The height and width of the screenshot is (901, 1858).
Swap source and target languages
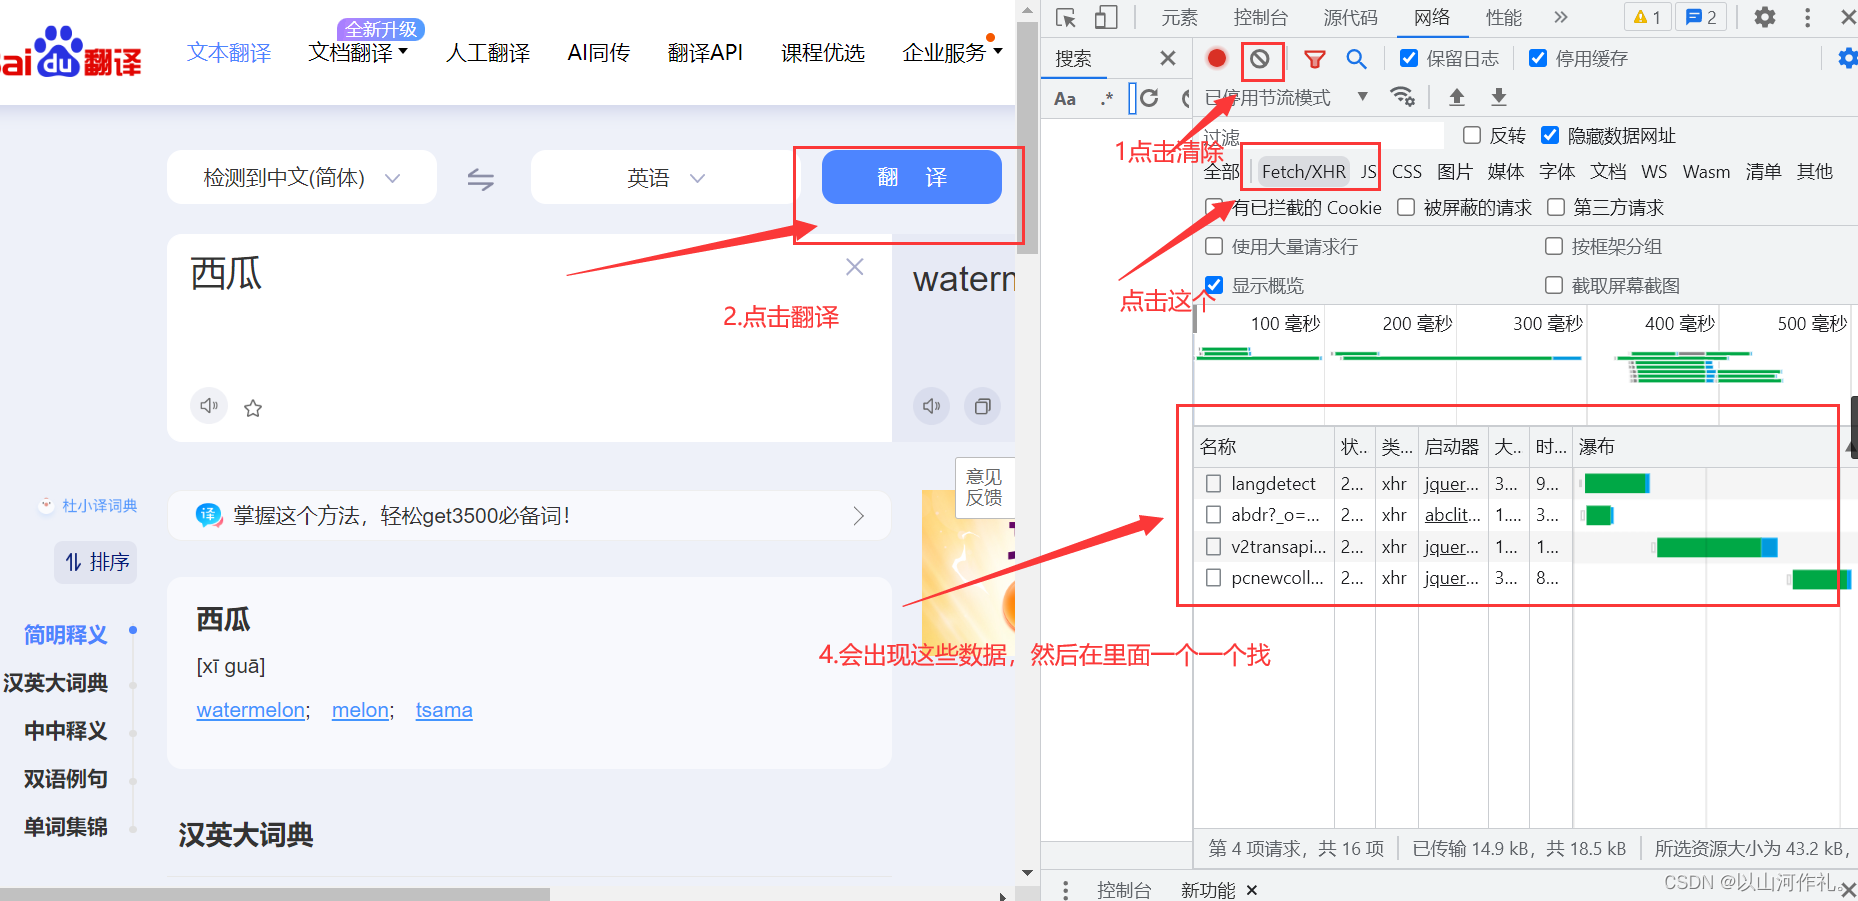pos(481,179)
